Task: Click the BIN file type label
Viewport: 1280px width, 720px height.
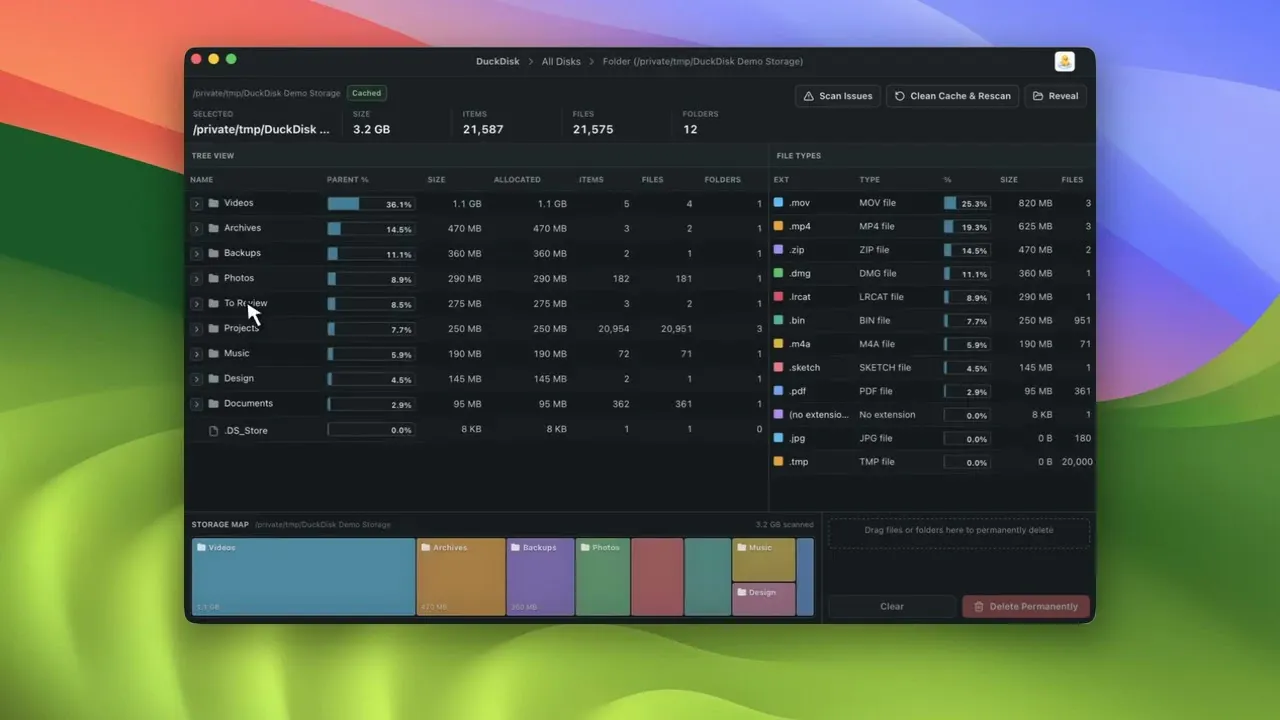Action: 877,320
